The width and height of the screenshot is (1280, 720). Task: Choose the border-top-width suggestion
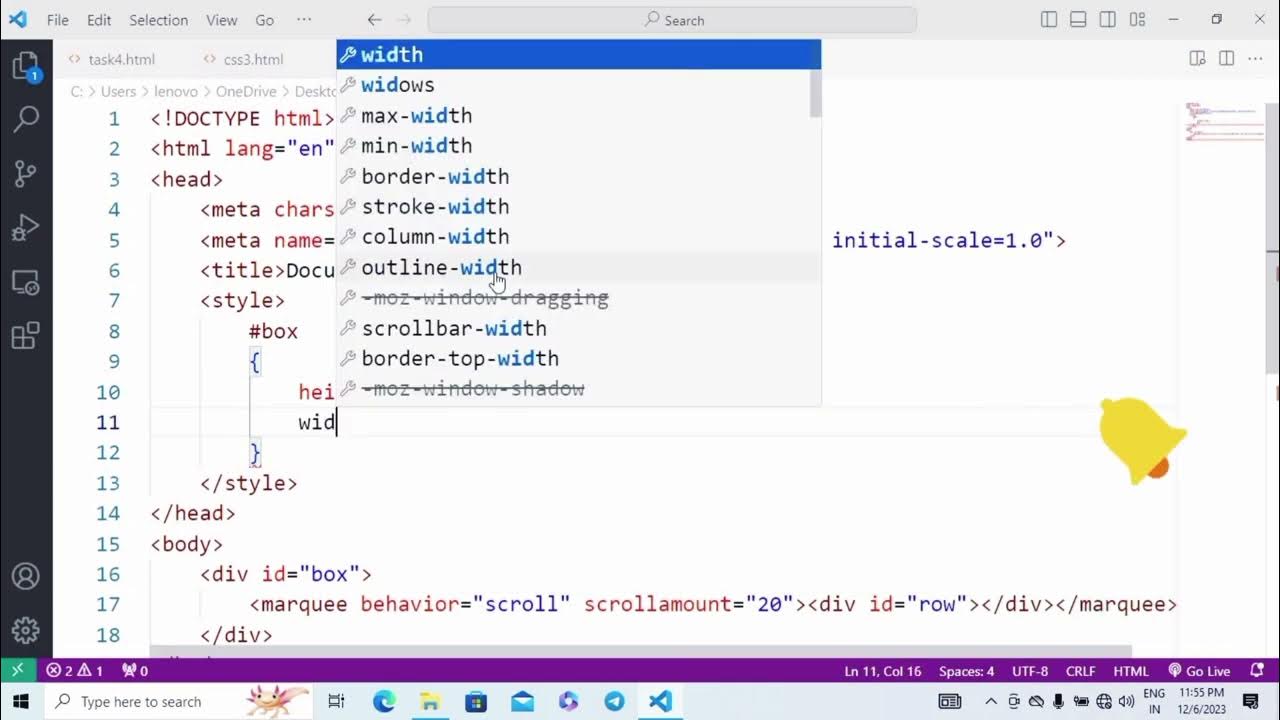[578, 358]
